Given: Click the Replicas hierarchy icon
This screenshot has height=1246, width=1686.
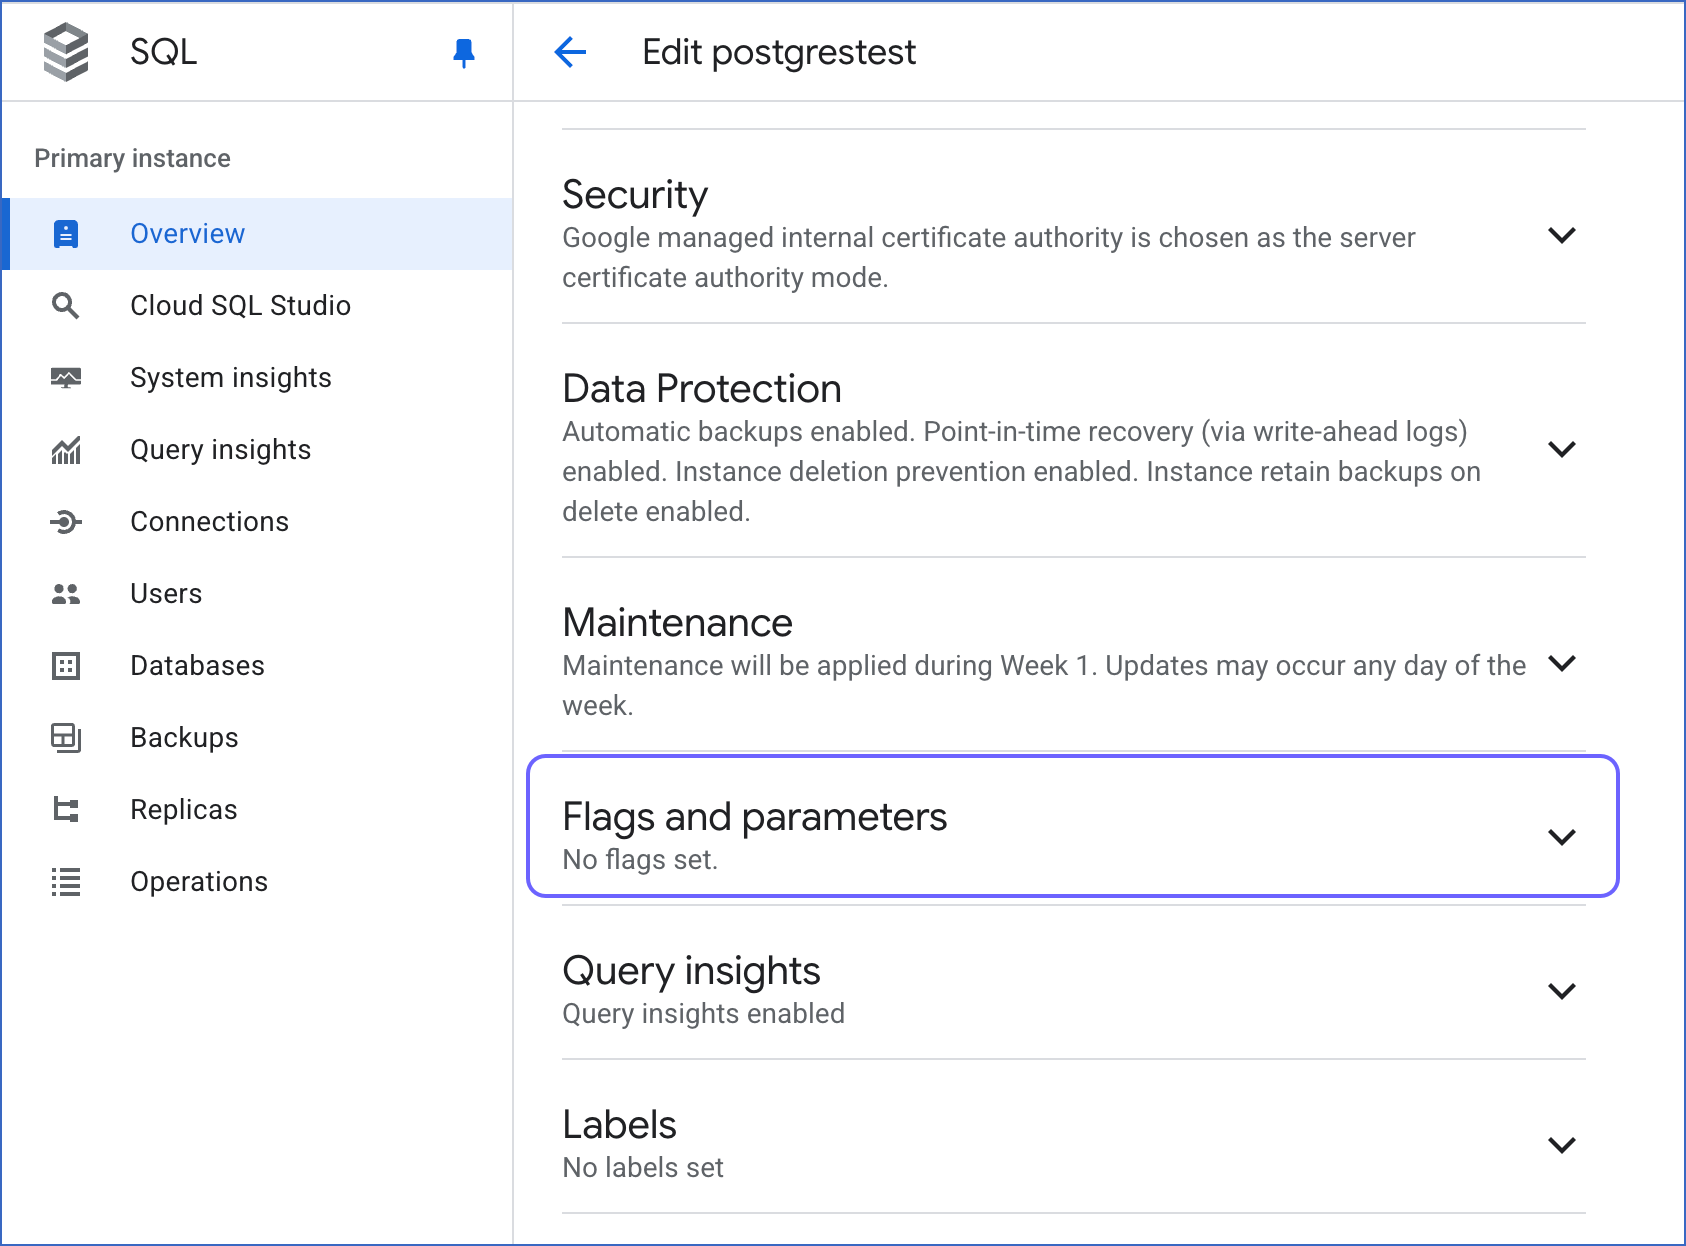Looking at the screenshot, I should pyautogui.click(x=66, y=810).
